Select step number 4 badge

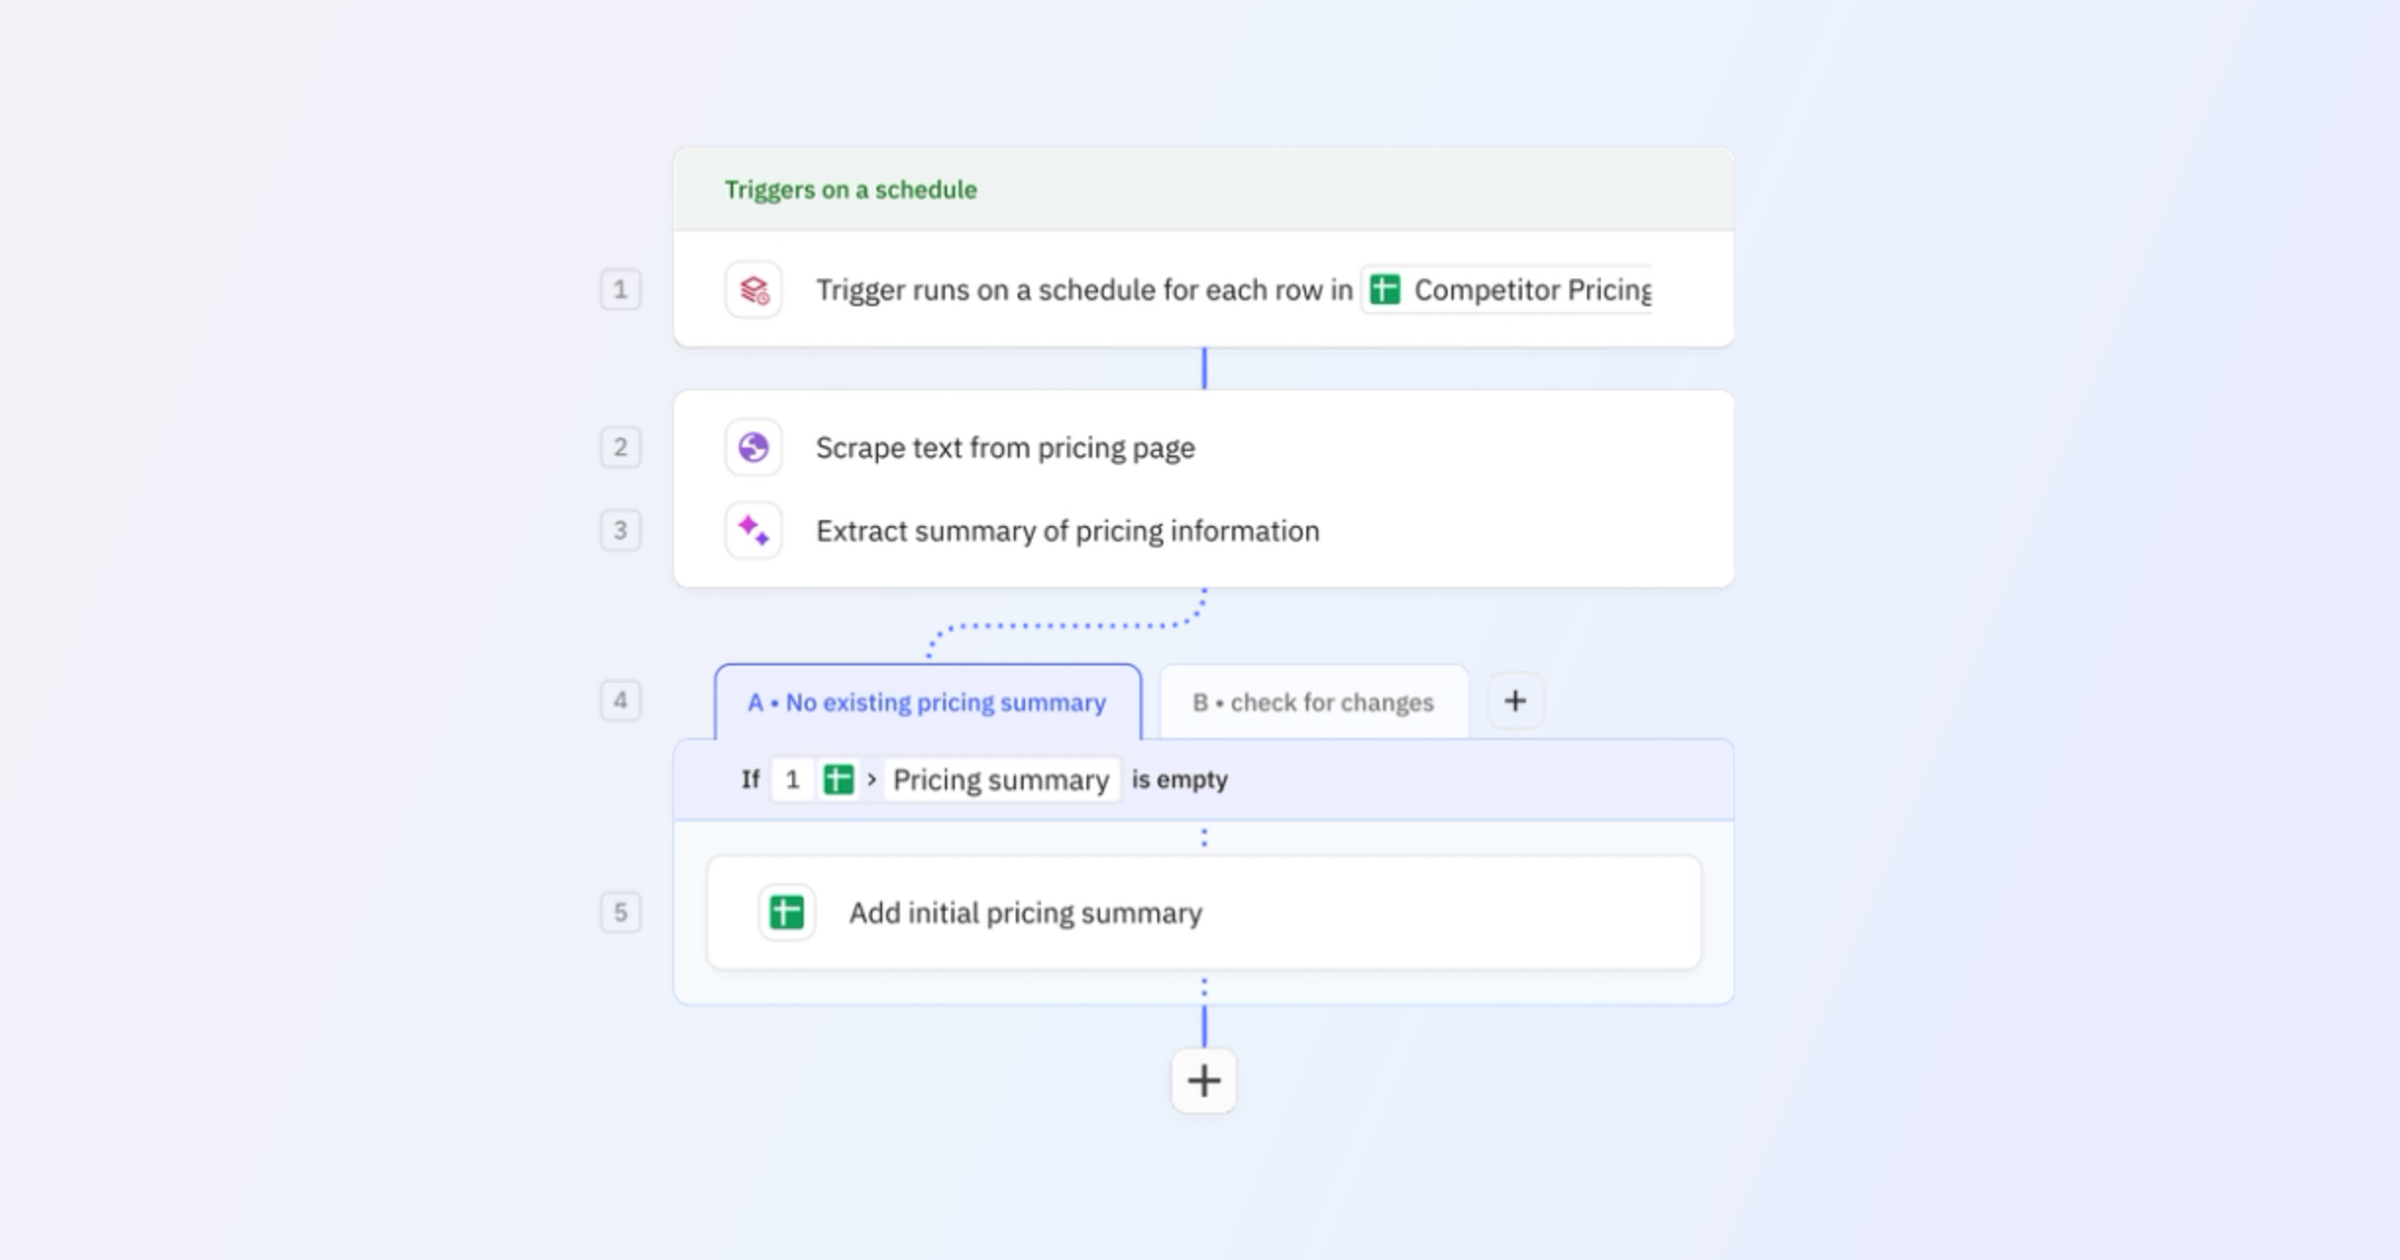tap(622, 700)
